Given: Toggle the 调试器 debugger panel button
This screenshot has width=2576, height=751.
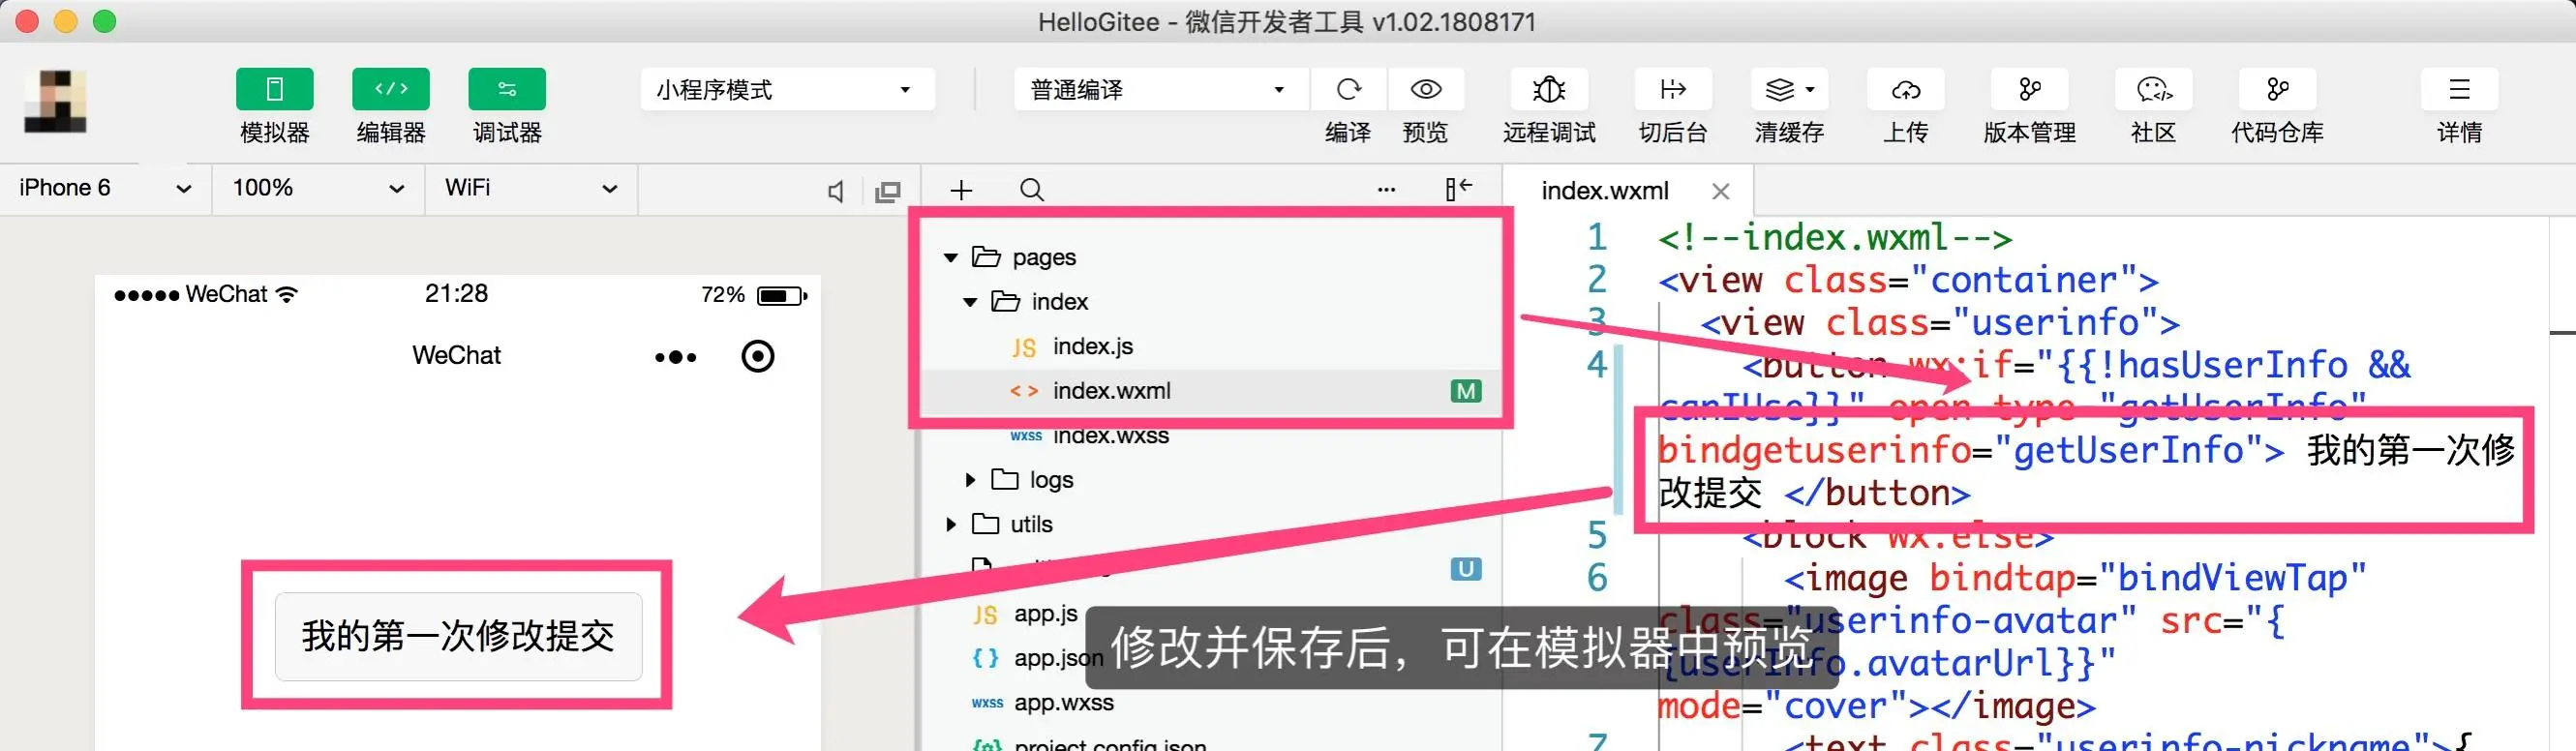Looking at the screenshot, I should point(507,89).
